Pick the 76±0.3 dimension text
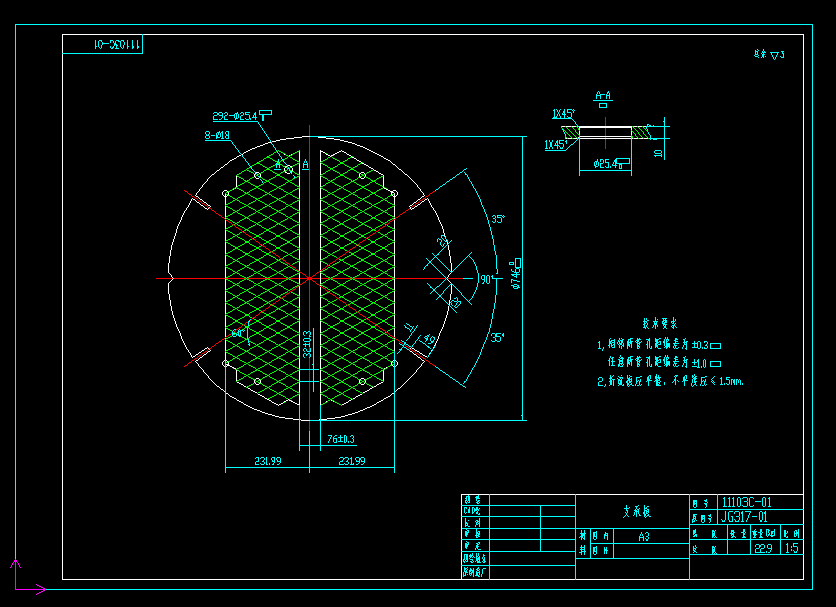The image size is (836, 607). tap(341, 439)
